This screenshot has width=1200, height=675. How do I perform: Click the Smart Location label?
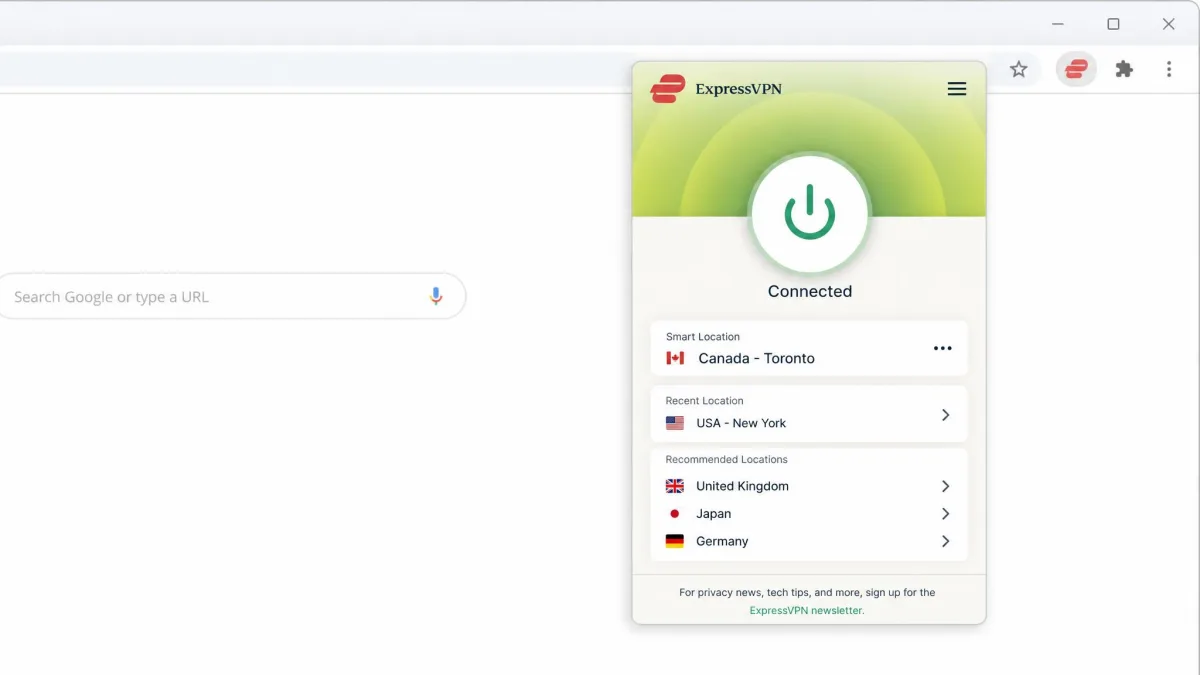(x=703, y=337)
